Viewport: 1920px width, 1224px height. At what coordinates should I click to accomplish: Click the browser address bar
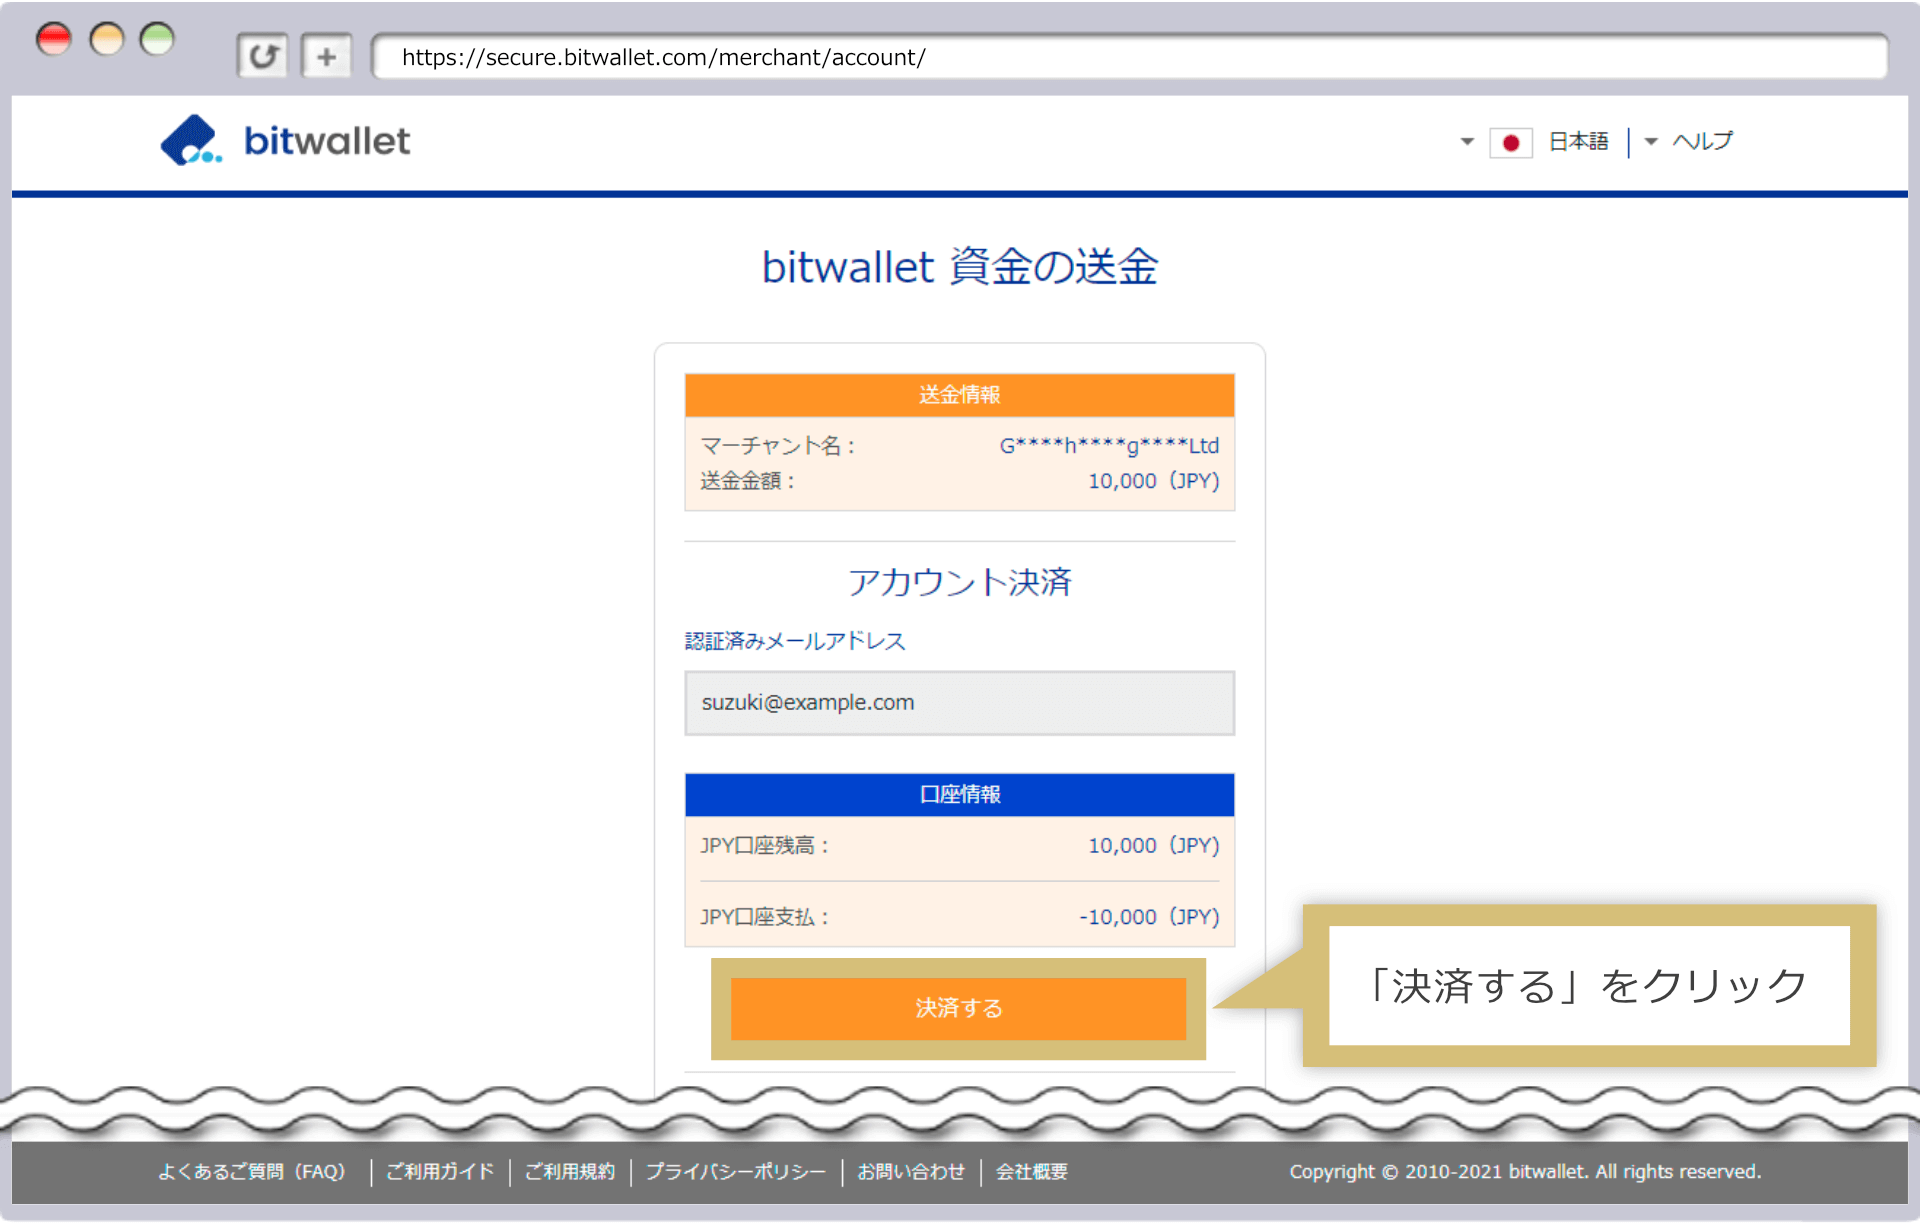click(x=1130, y=57)
